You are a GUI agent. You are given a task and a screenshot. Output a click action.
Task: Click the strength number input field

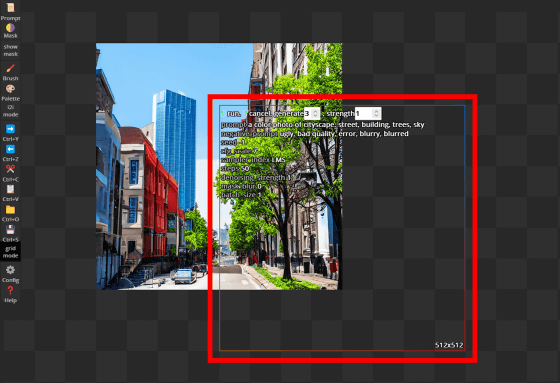click(368, 114)
